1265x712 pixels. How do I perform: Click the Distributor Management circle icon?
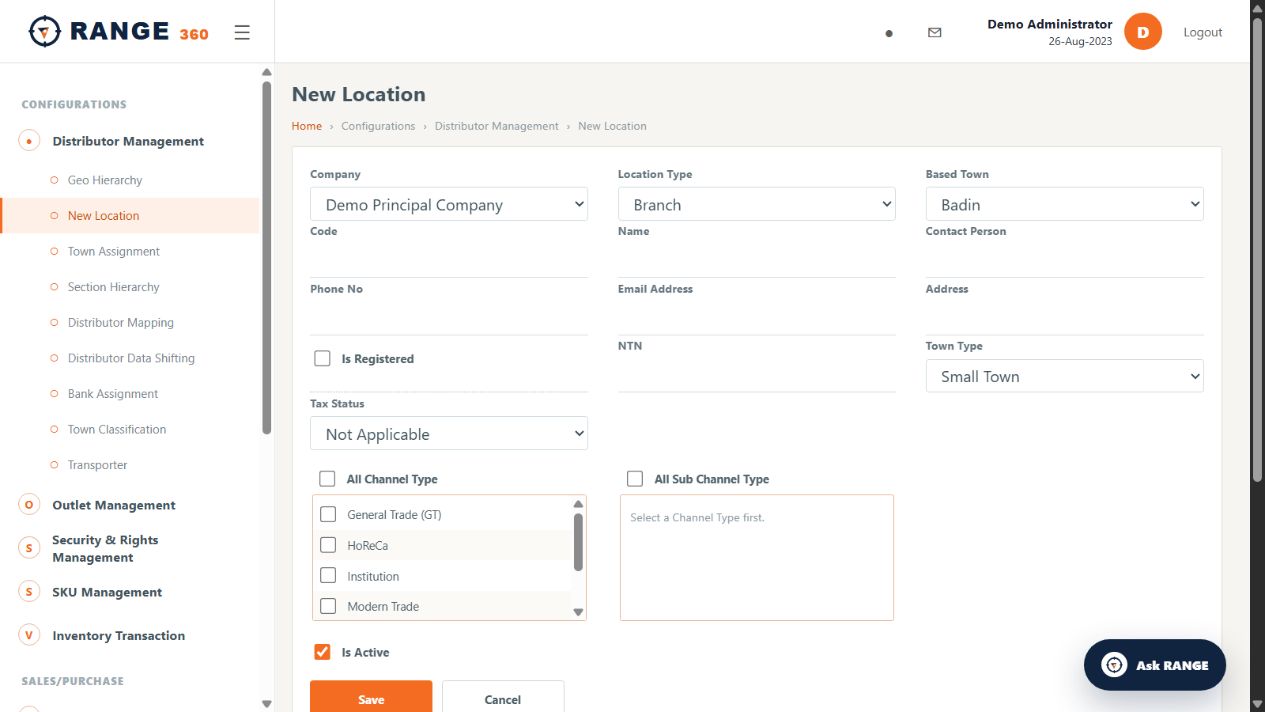pos(29,141)
